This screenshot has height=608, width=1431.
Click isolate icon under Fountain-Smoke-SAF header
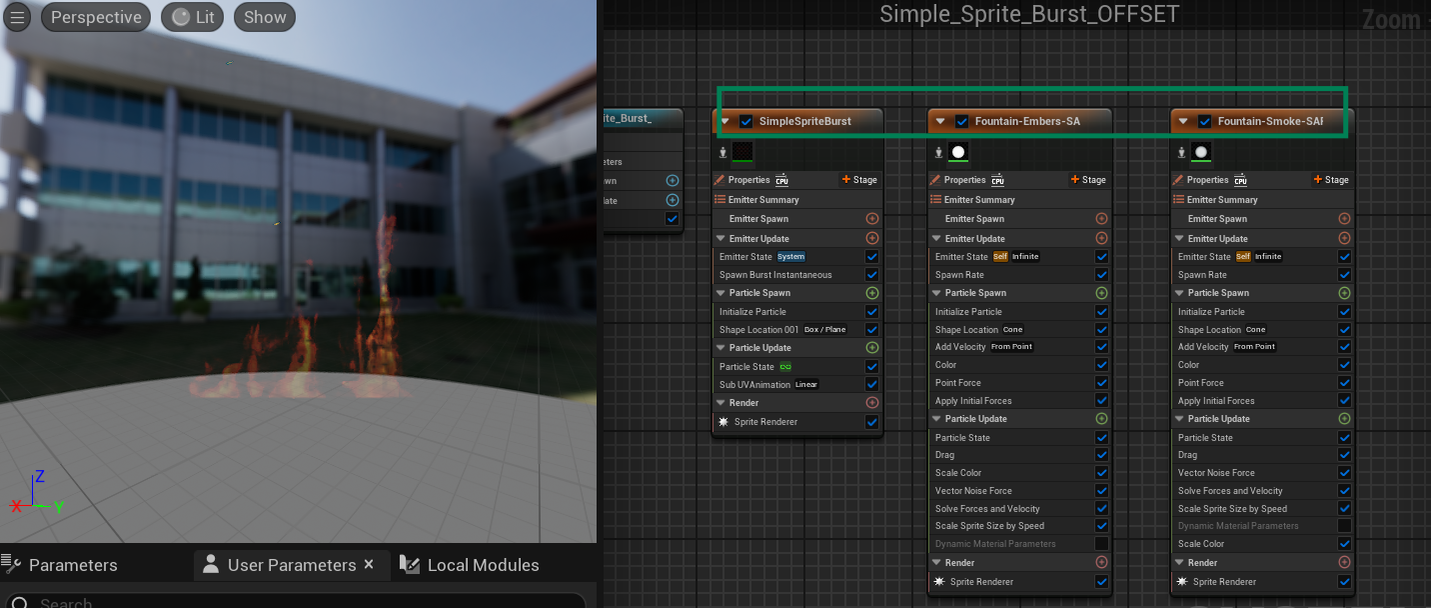[1181, 152]
